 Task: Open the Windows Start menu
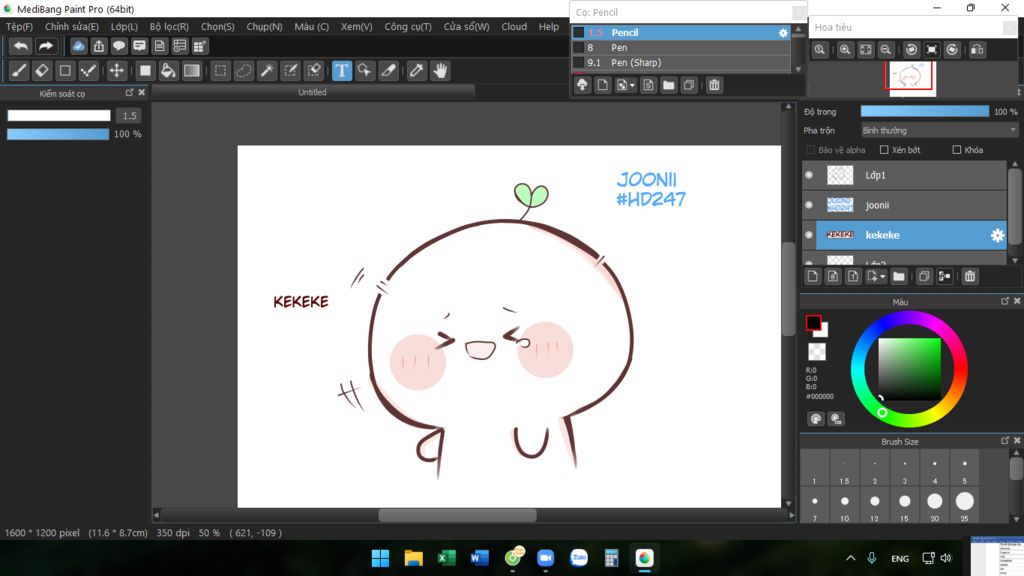(380, 558)
